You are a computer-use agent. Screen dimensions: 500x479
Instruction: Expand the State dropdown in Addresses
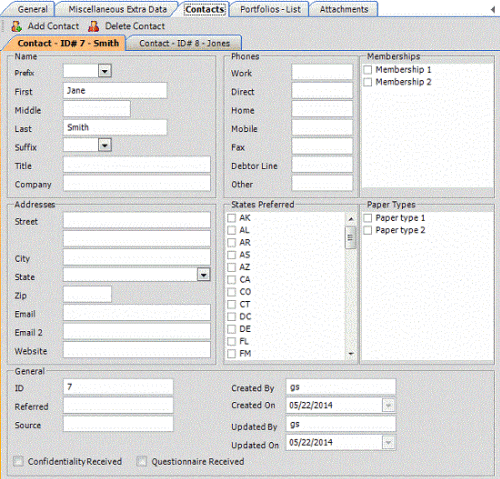[204, 275]
